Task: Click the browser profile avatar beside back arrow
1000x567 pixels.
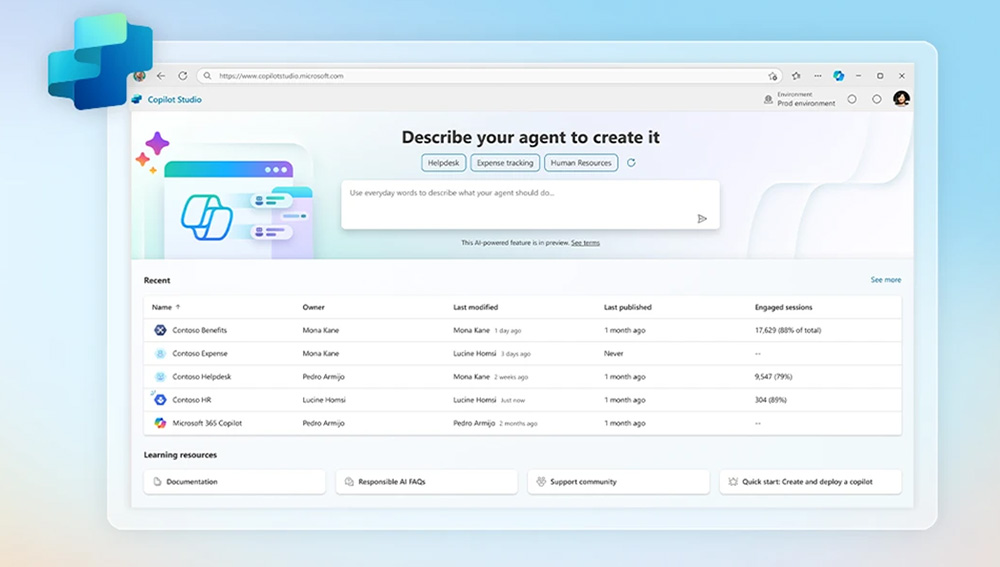Action: 140,76
